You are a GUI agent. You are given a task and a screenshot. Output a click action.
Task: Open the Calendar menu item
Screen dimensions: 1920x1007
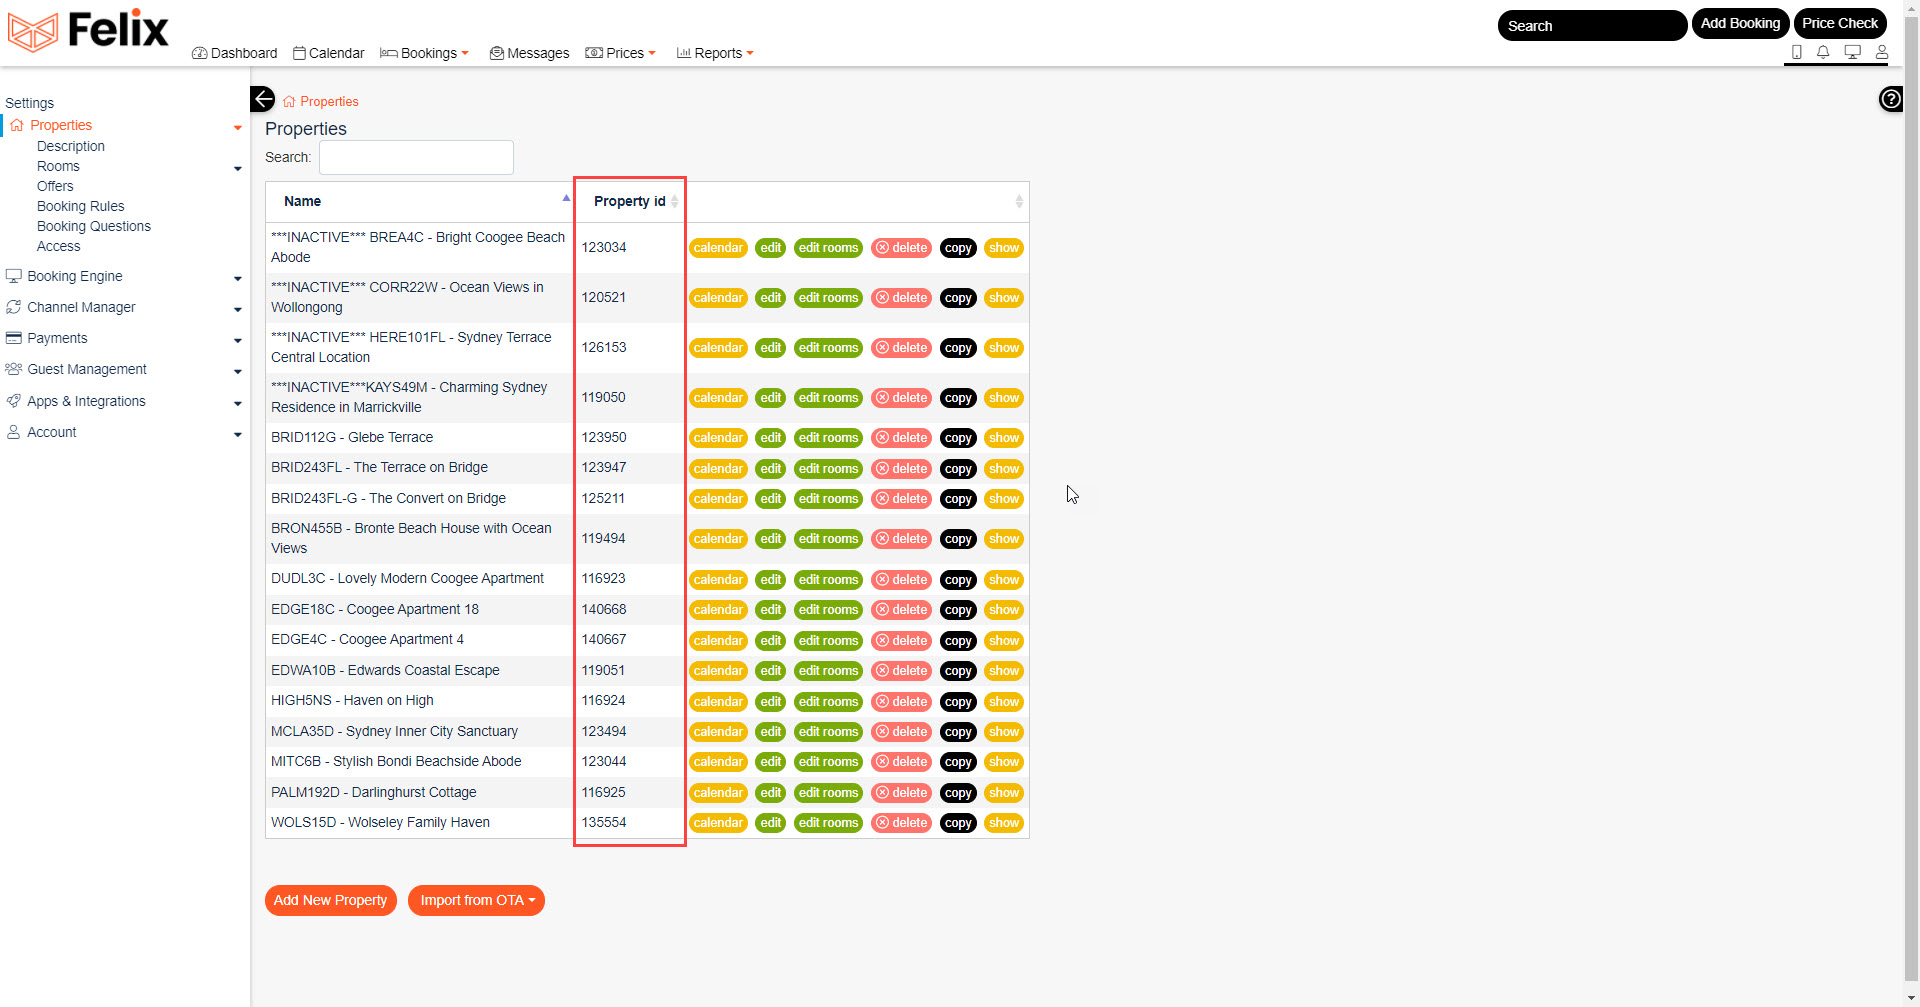[328, 53]
